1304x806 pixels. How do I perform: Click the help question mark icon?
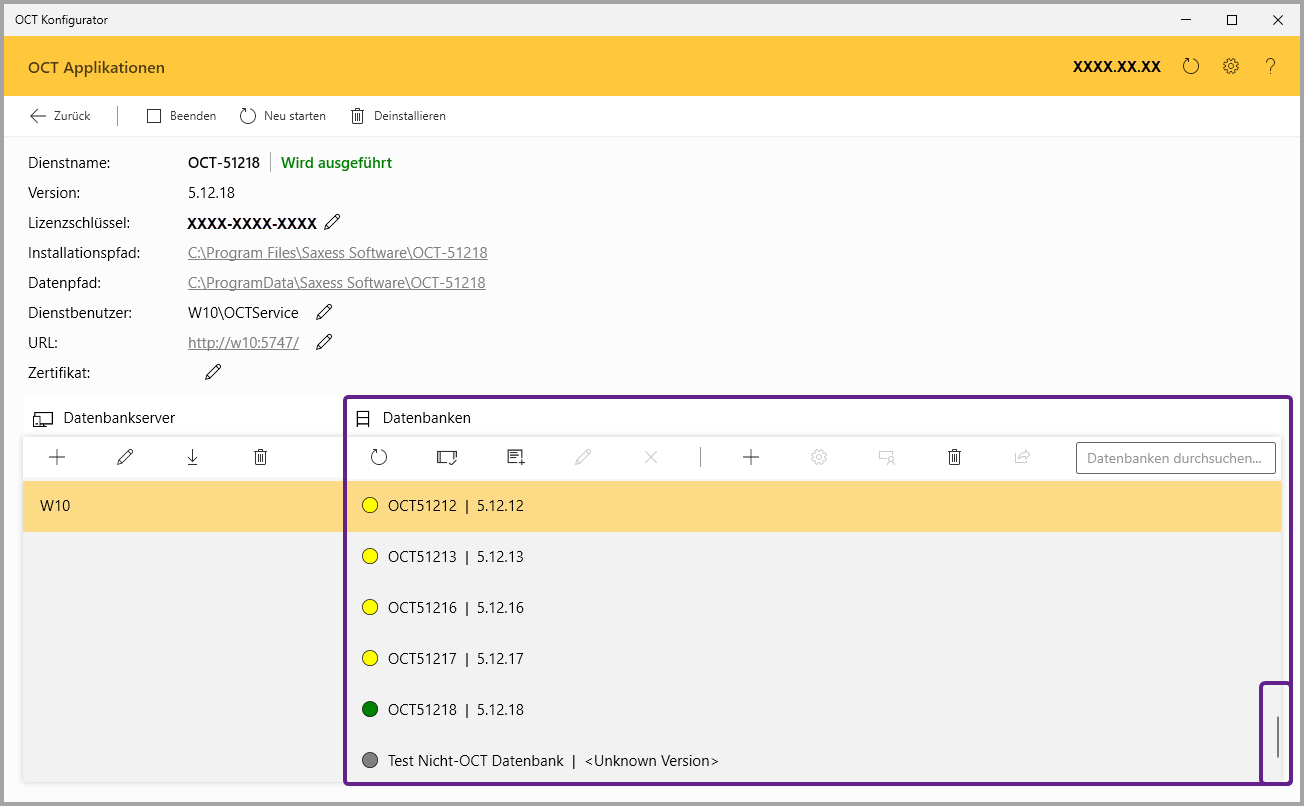pos(1270,67)
